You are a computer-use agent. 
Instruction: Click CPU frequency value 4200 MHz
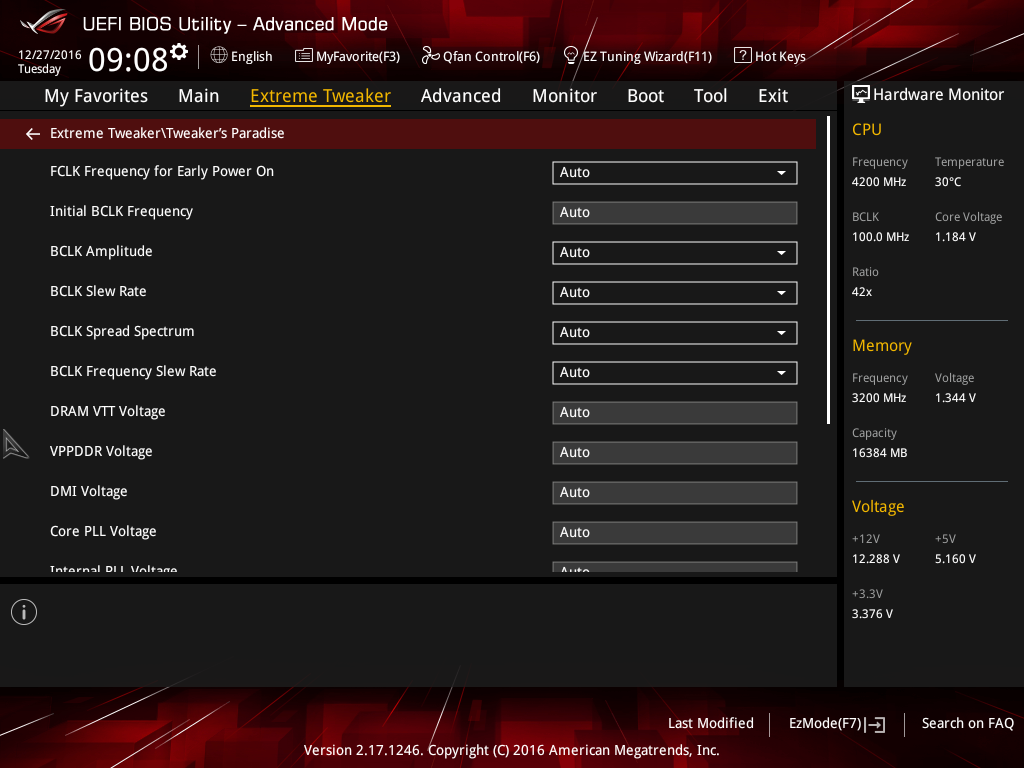[879, 182]
